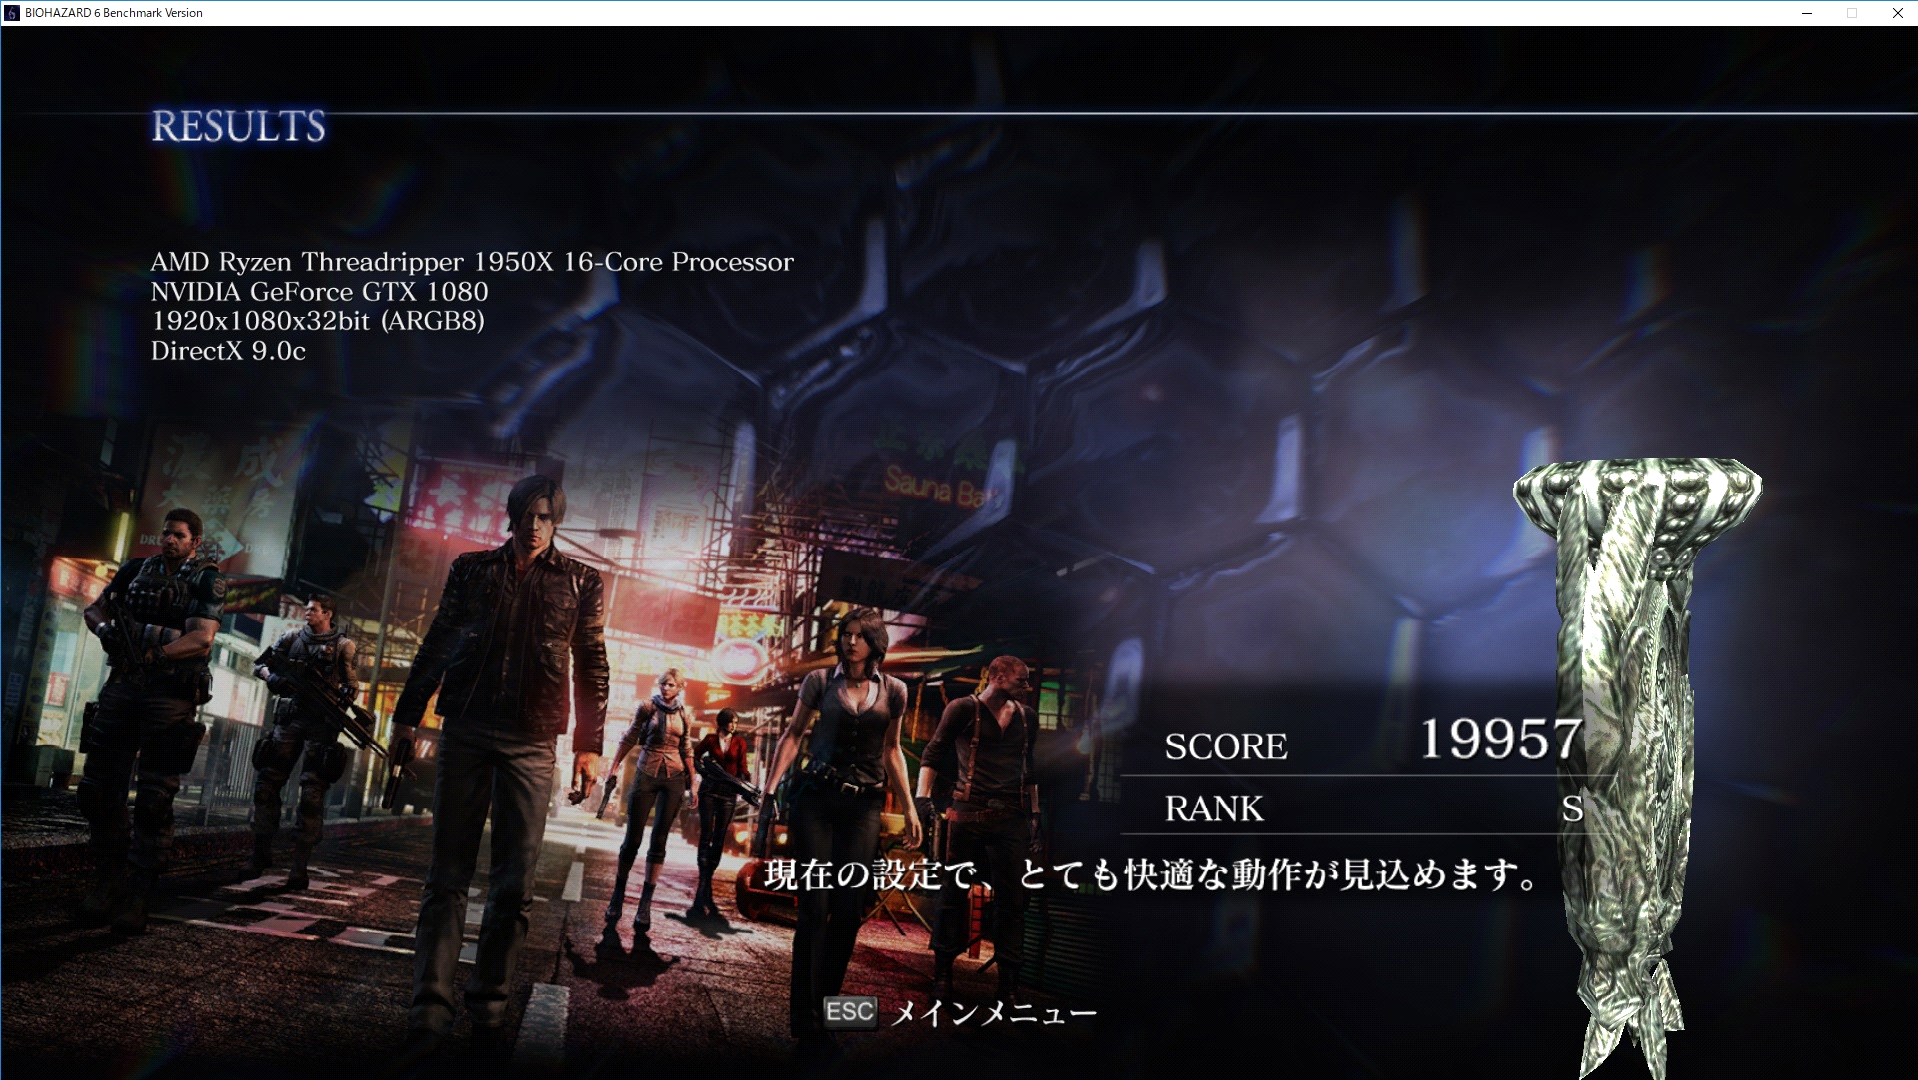Click the 1920x1080x32bit resolution text

point(317,321)
